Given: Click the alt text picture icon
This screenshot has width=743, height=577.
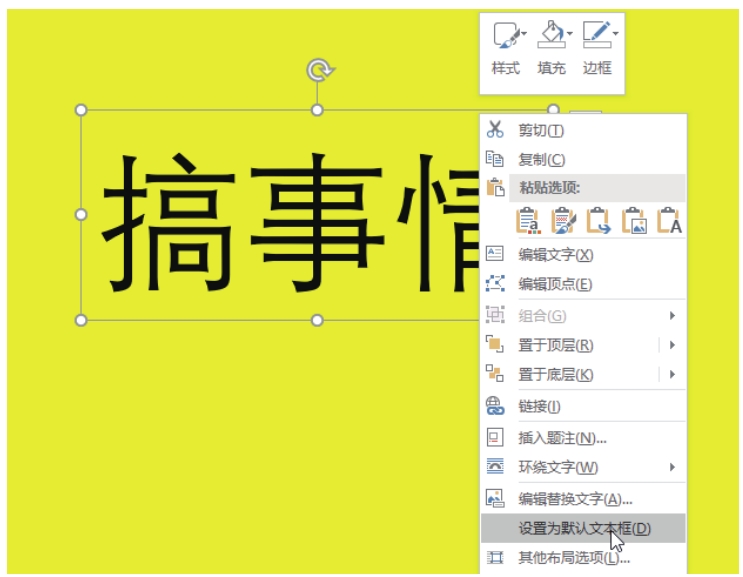Looking at the screenshot, I should 495,498.
